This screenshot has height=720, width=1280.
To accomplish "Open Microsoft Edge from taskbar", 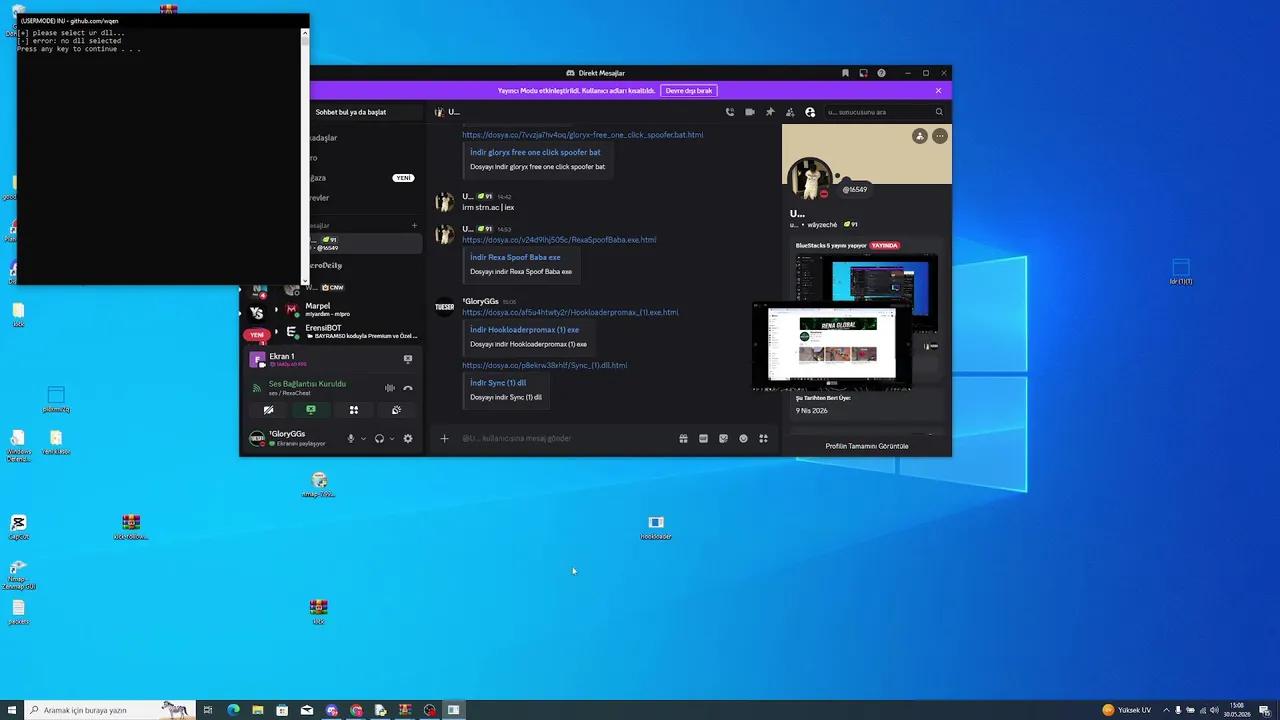I will tap(233, 710).
